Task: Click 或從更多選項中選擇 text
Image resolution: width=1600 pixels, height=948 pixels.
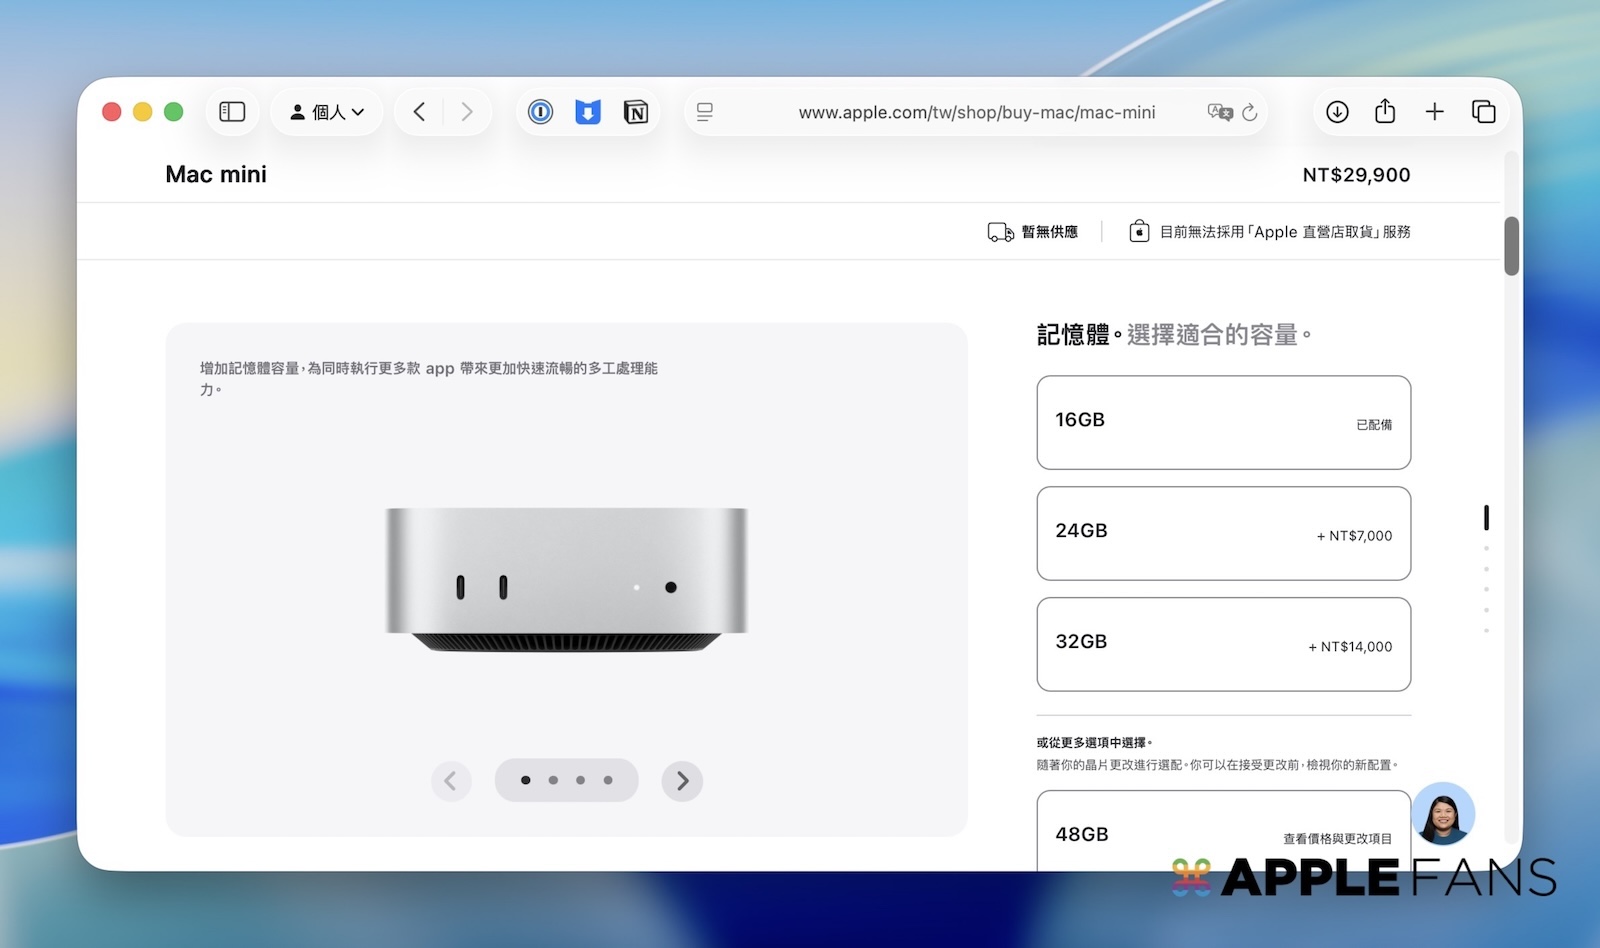Action: point(1095,743)
